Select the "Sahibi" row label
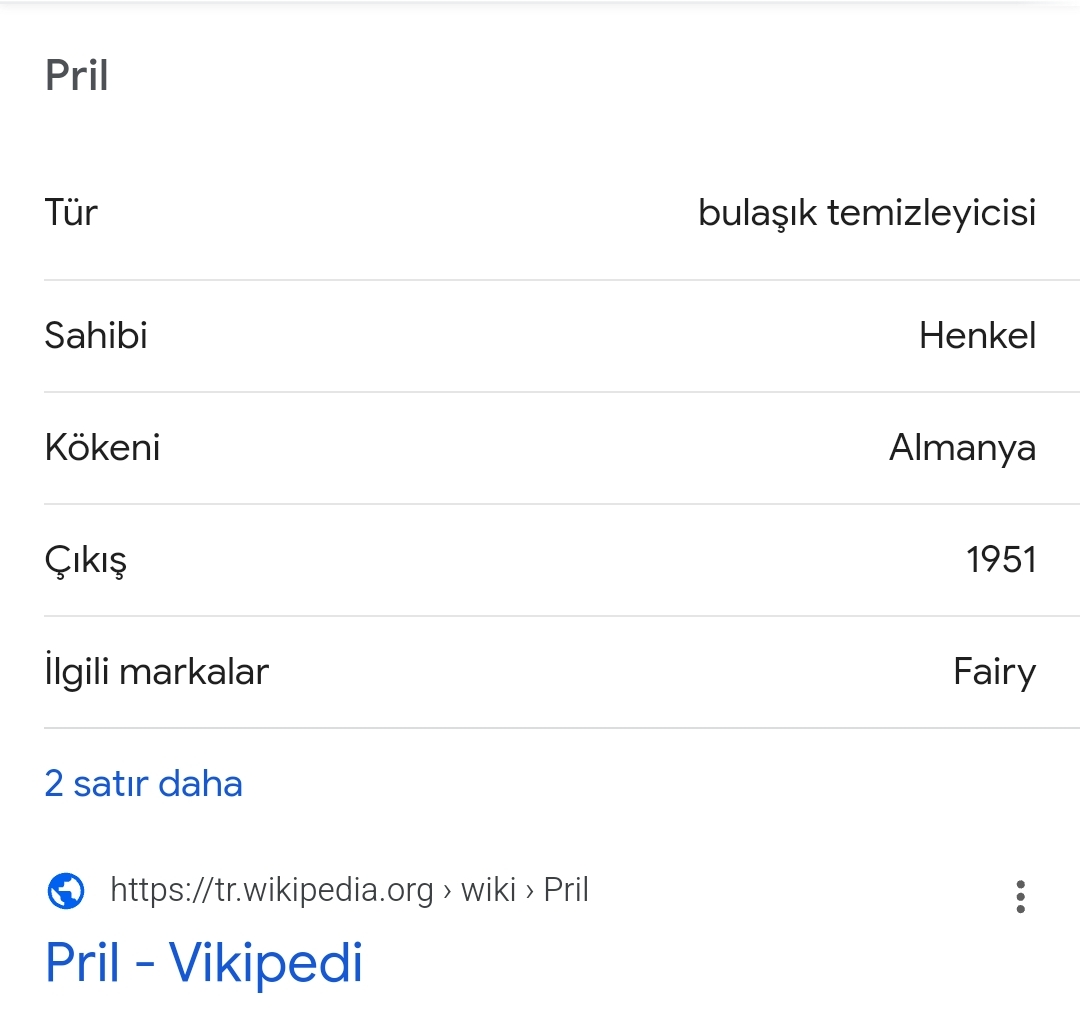Image resolution: width=1080 pixels, height=1018 pixels. pyautogui.click(x=96, y=335)
